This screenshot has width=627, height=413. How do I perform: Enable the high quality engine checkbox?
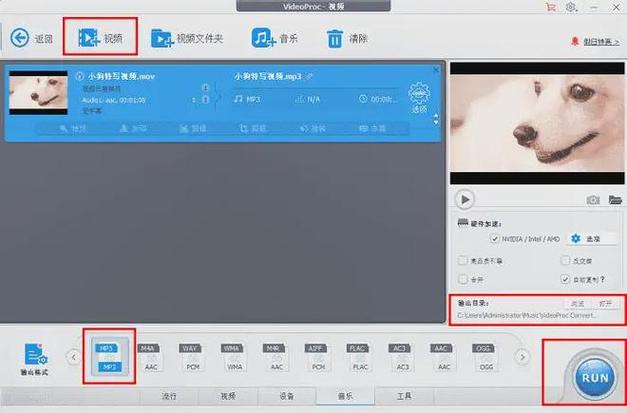pos(463,261)
